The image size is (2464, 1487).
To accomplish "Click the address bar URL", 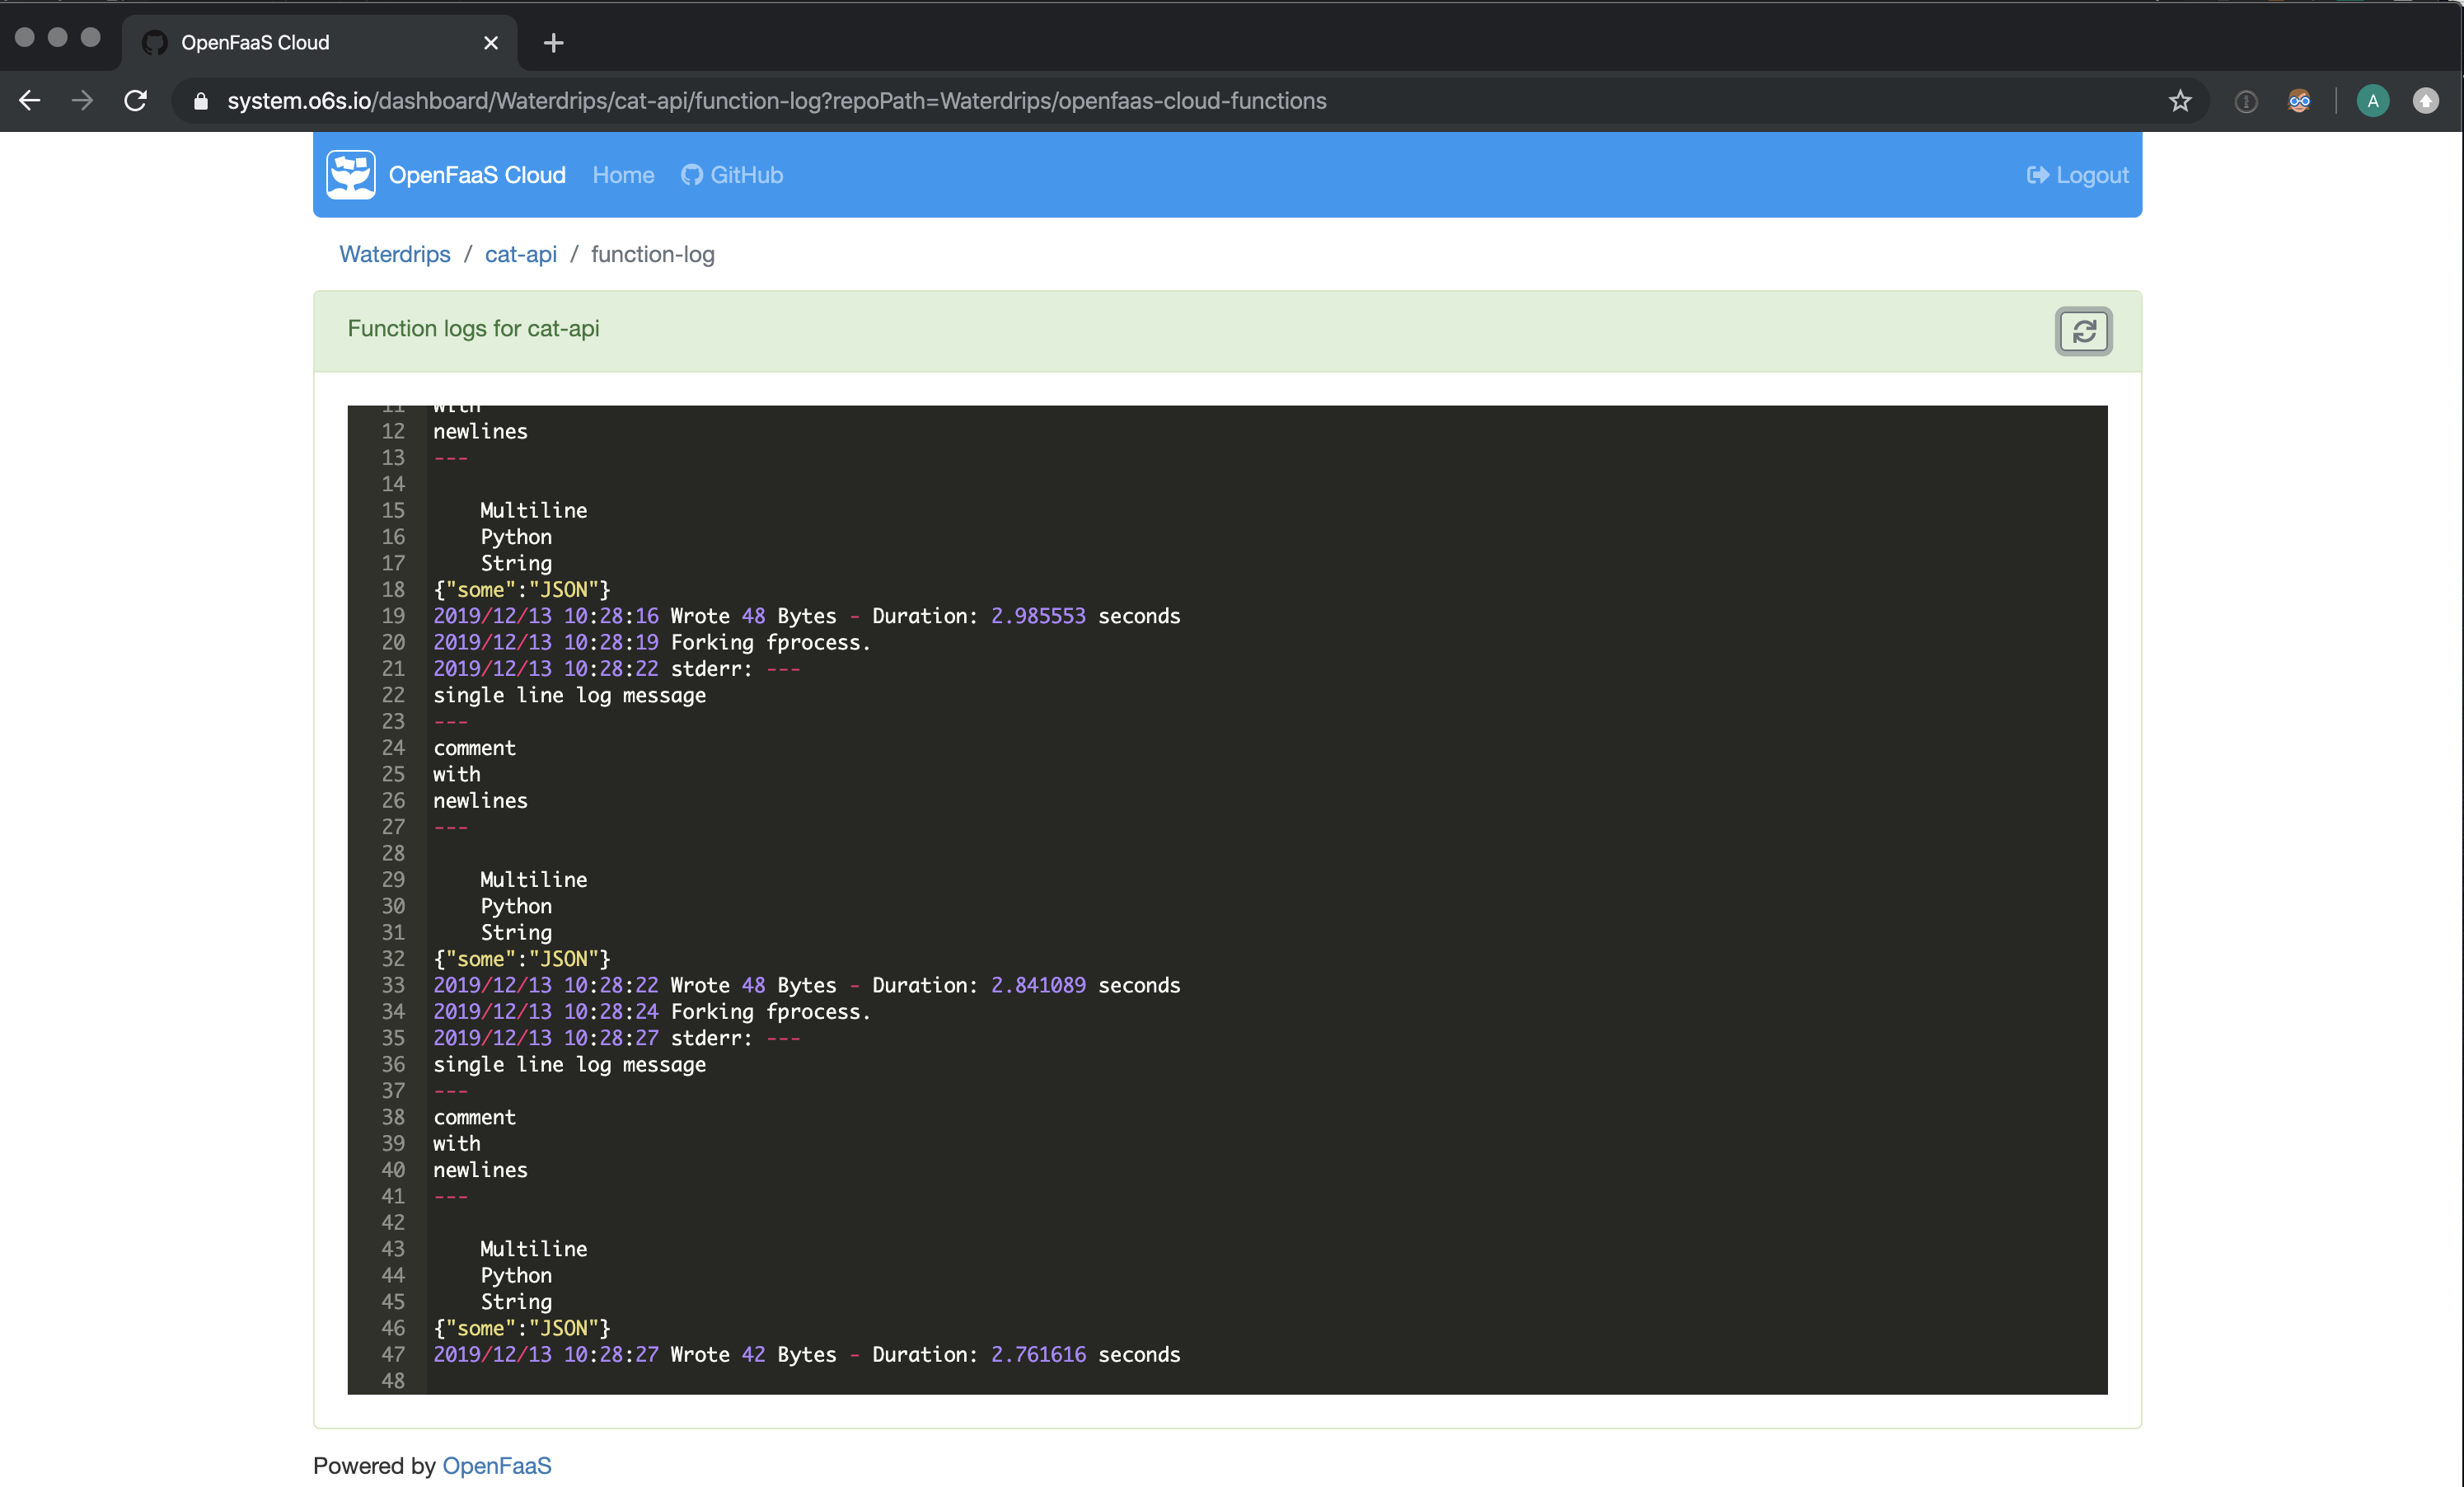I will point(777,101).
